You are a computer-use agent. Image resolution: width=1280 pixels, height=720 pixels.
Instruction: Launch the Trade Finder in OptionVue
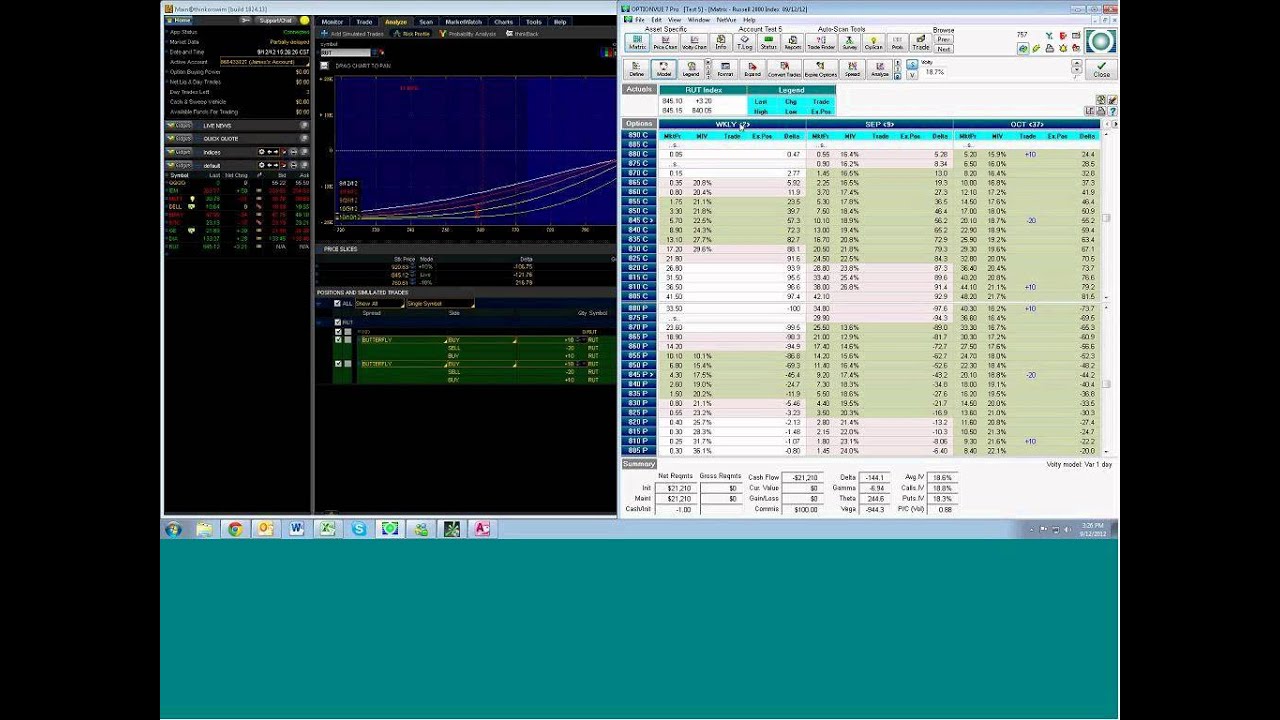pyautogui.click(x=821, y=43)
